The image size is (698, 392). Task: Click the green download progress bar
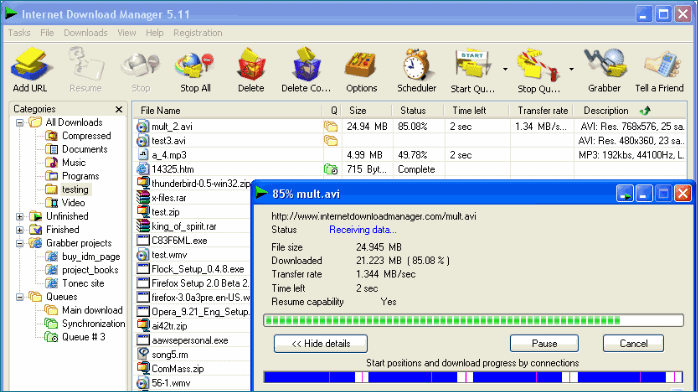click(x=474, y=320)
